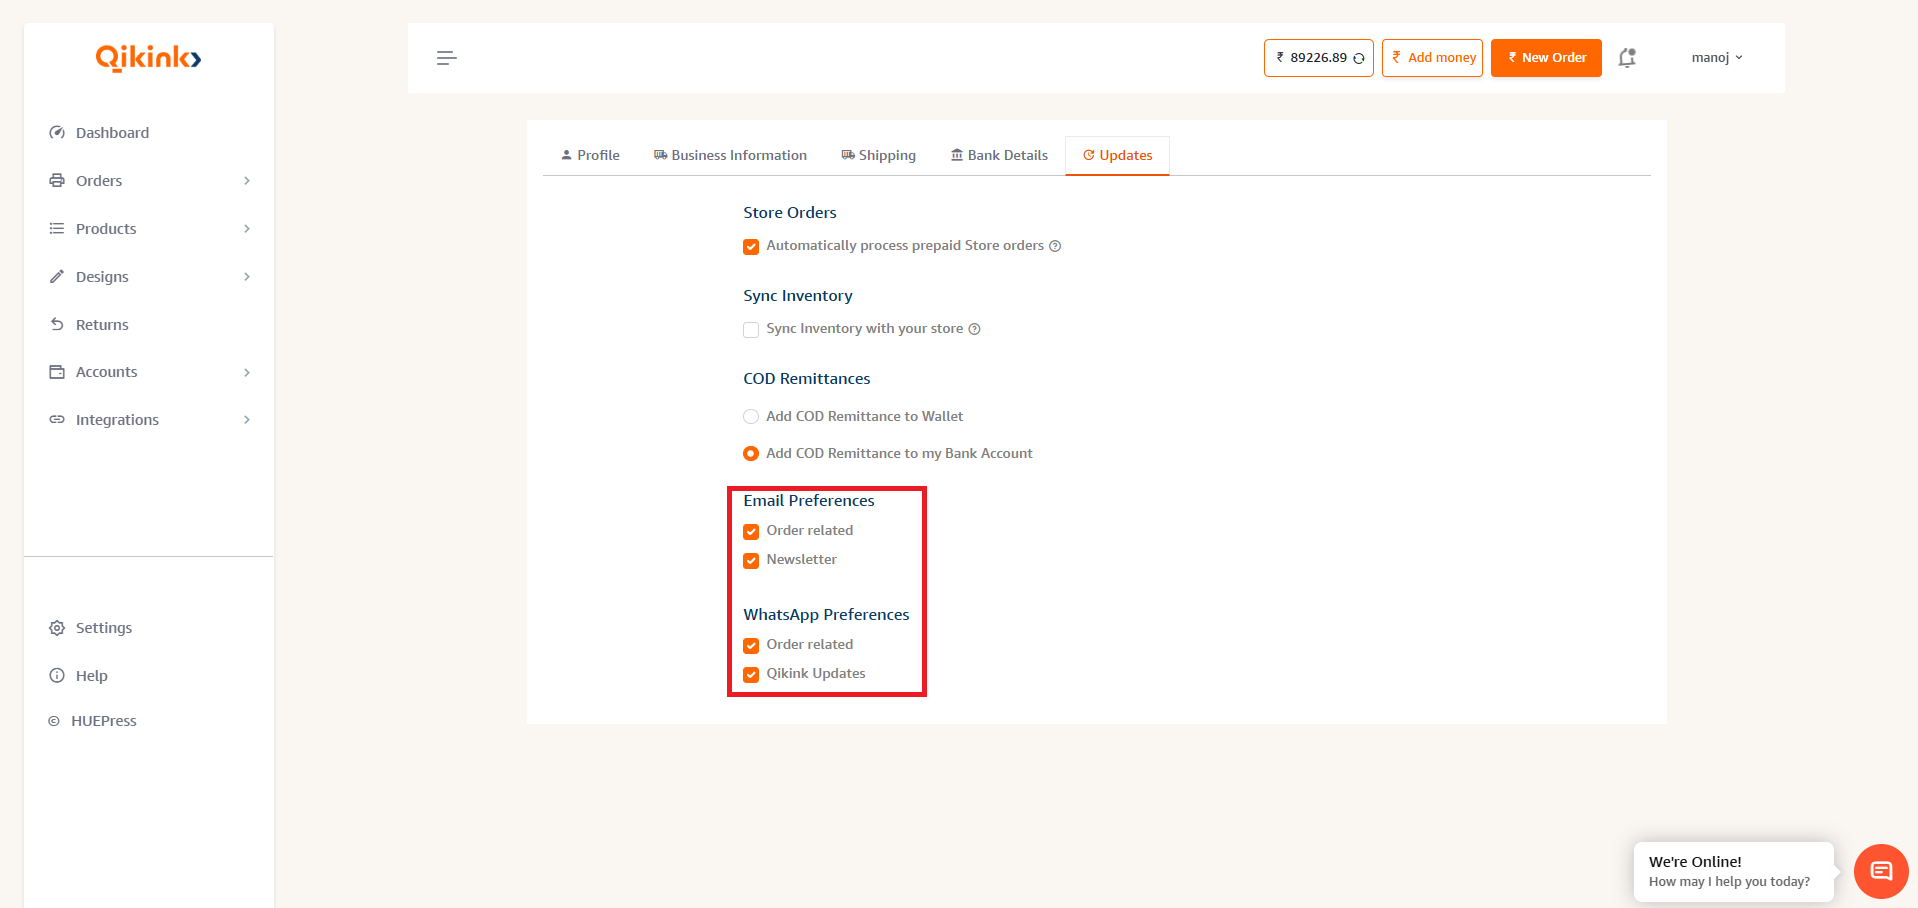
Task: Click help icon beside prepaid Store orders
Action: tap(1055, 246)
